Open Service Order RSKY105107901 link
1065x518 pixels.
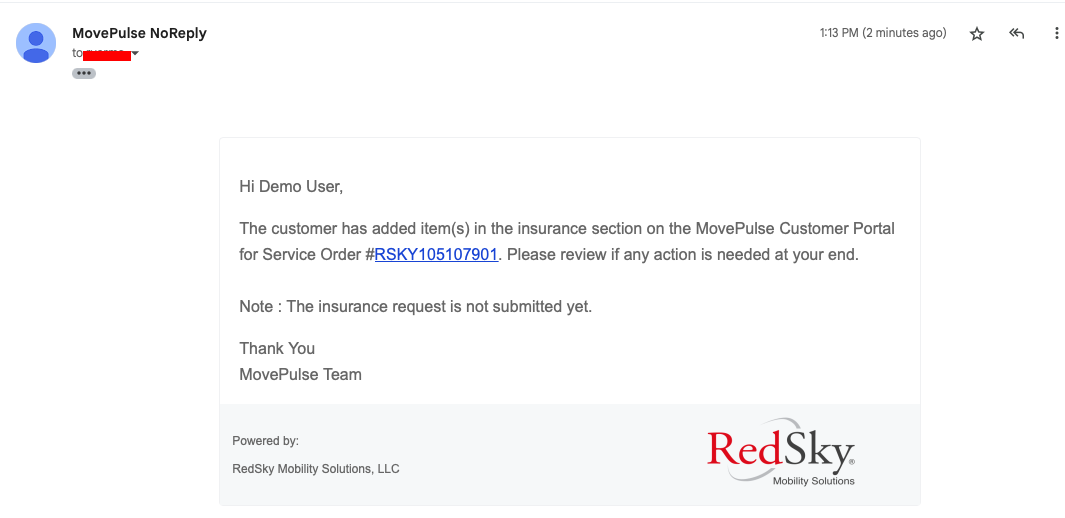[x=436, y=255]
